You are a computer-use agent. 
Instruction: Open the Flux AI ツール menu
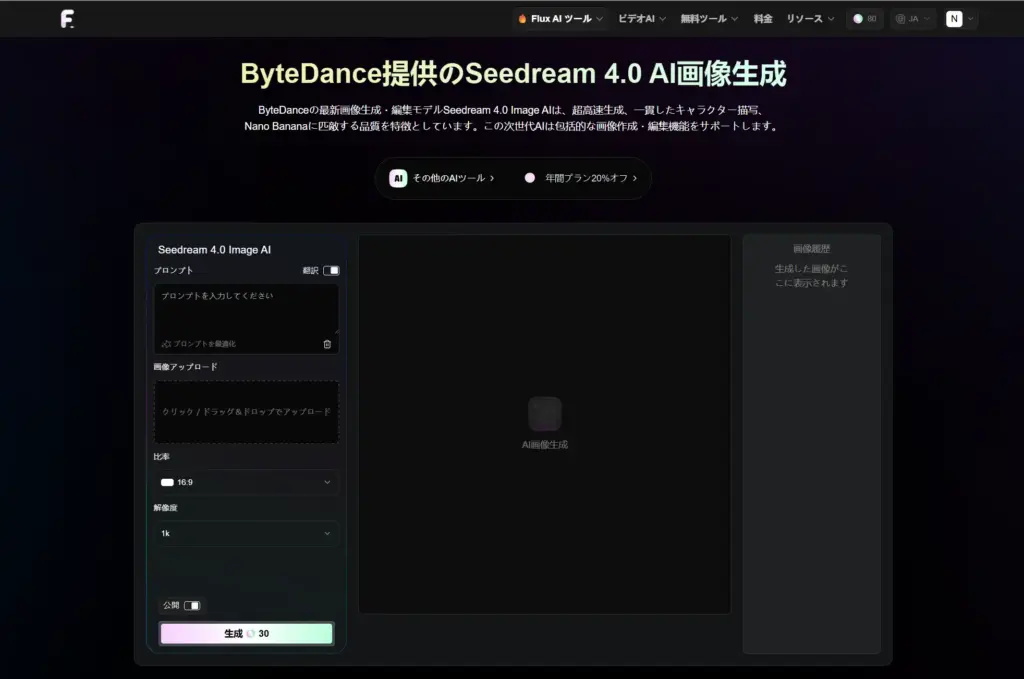tap(560, 19)
